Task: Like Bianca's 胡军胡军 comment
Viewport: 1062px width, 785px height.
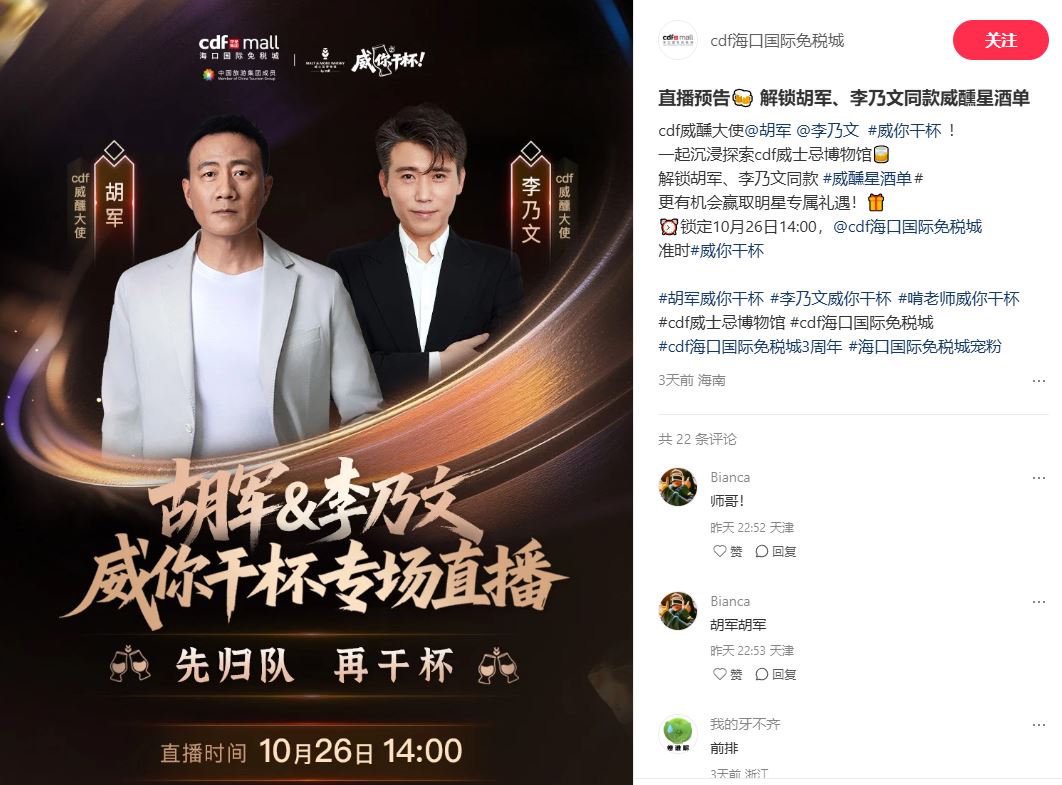Action: click(x=727, y=674)
